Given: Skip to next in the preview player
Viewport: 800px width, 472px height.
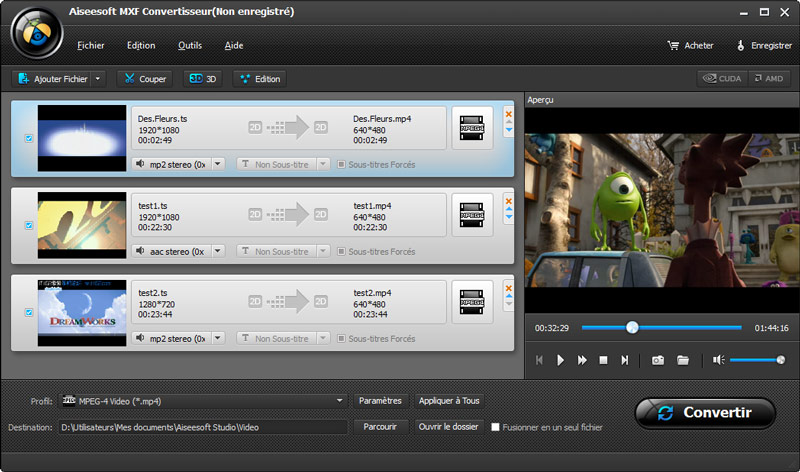Looking at the screenshot, I should coord(625,360).
